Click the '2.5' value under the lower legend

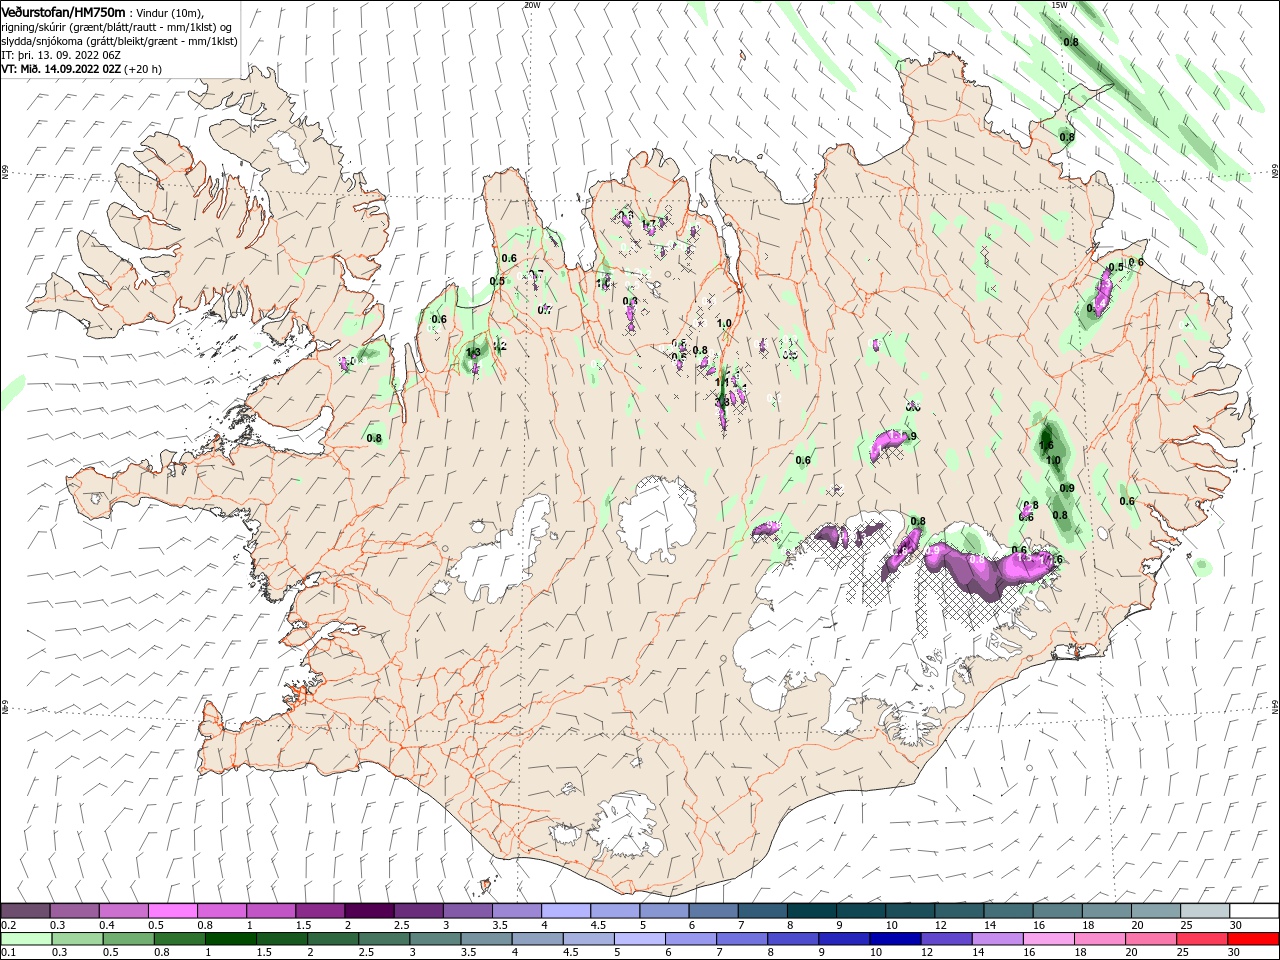pyautogui.click(x=365, y=953)
